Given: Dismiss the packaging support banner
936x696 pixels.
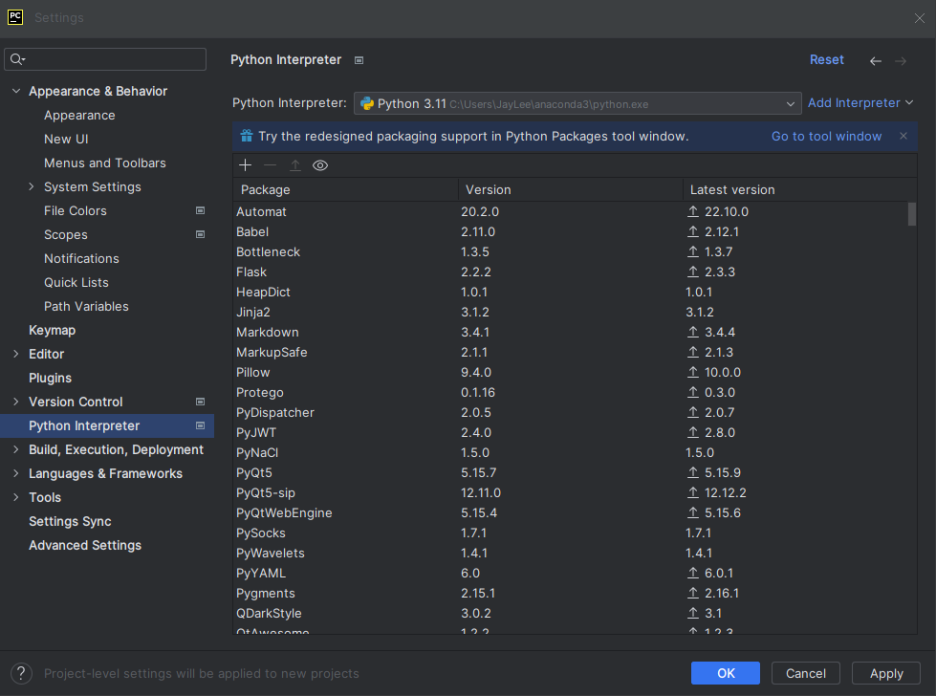Looking at the screenshot, I should click(x=903, y=136).
